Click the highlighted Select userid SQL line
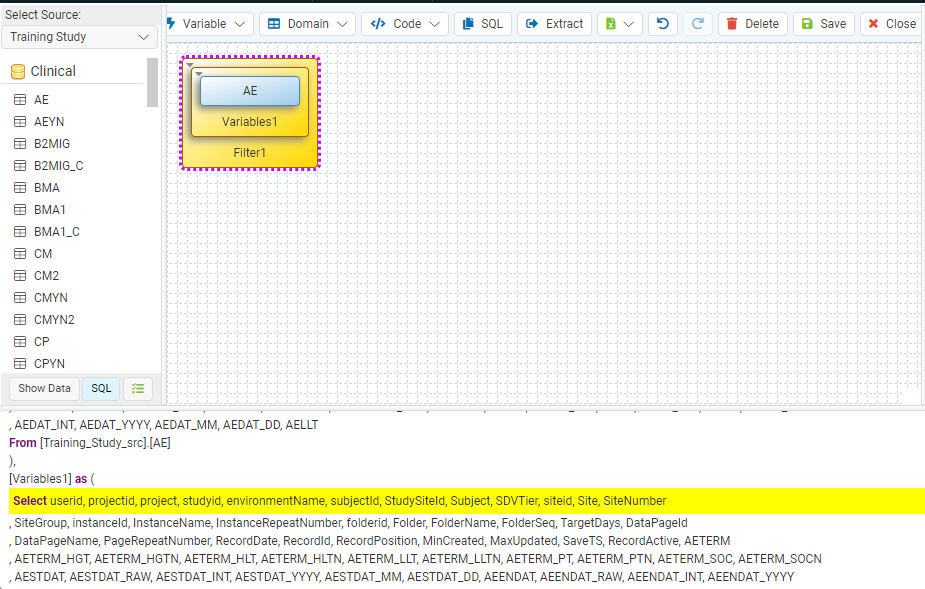This screenshot has width=925, height=589. tap(466, 501)
